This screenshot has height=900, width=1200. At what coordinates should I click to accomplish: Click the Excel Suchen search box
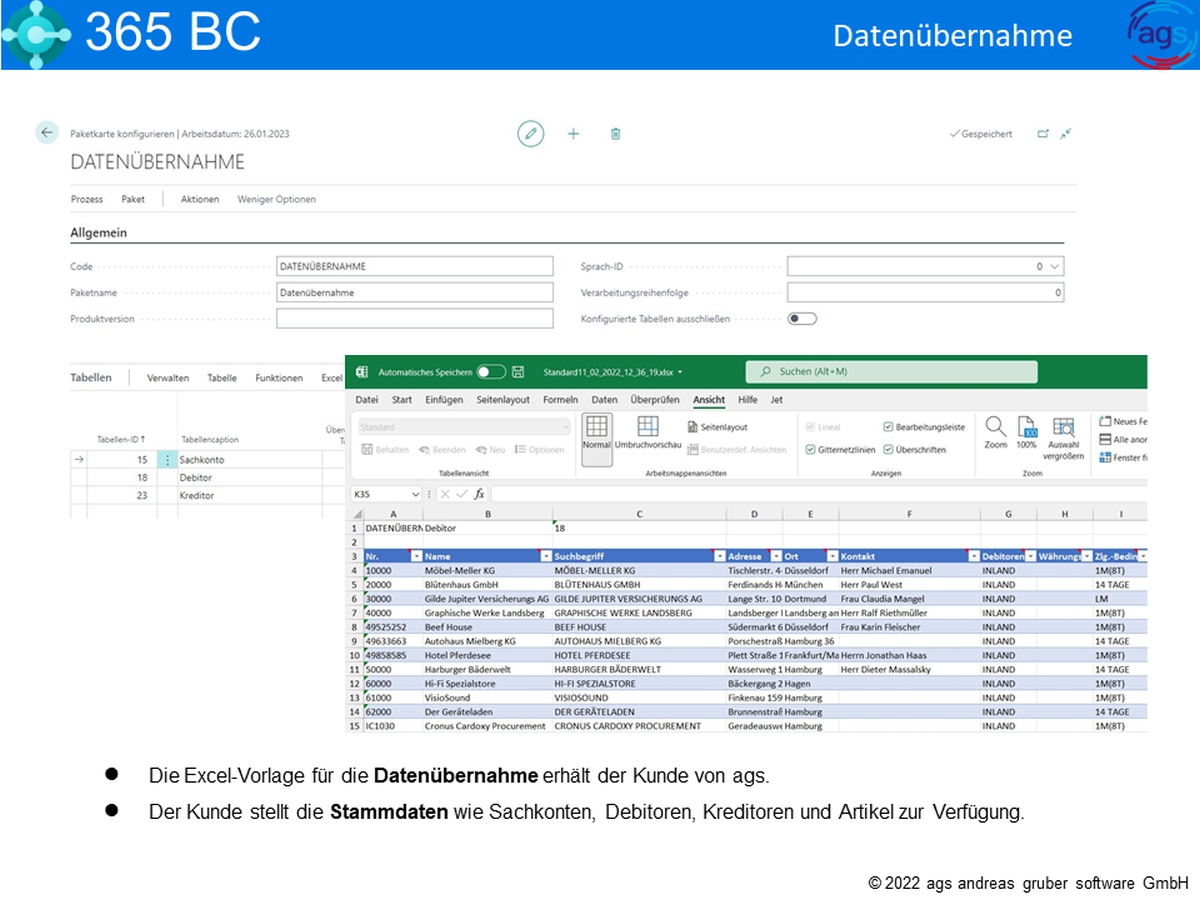click(x=891, y=372)
